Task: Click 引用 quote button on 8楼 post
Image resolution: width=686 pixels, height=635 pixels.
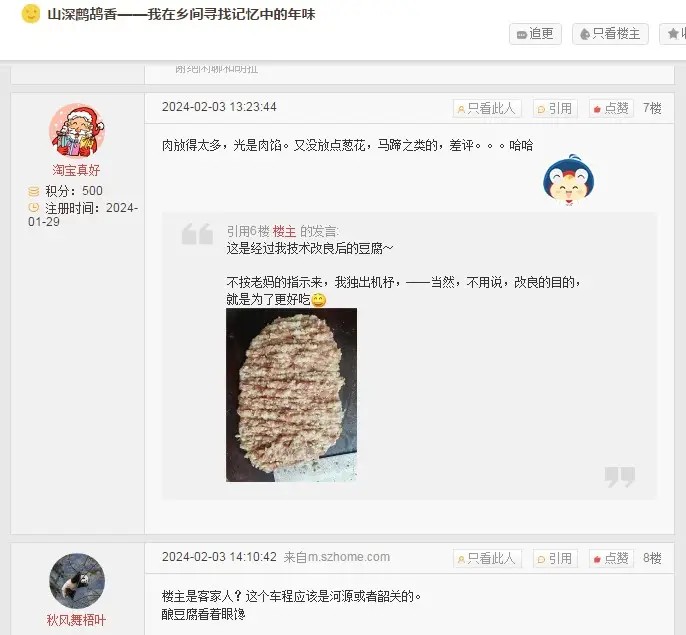Action: 555,558
